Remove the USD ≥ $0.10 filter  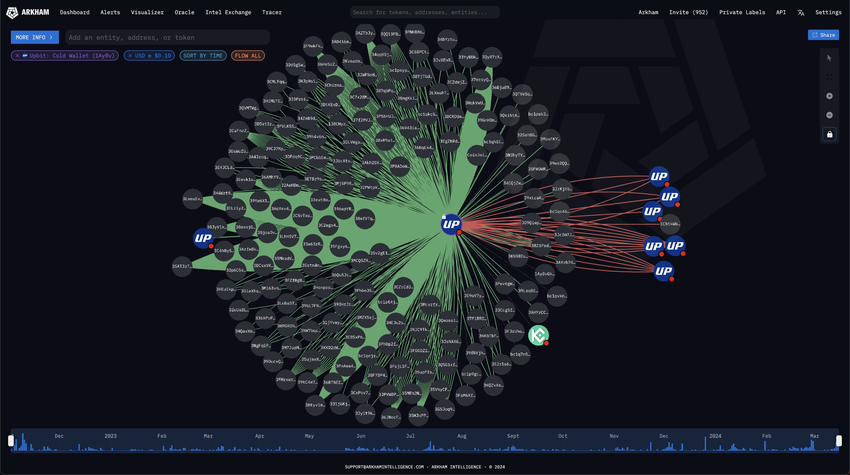(130, 55)
